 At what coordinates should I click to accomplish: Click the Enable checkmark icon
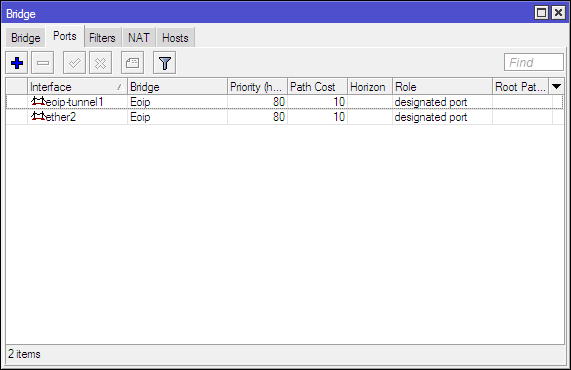pos(74,63)
